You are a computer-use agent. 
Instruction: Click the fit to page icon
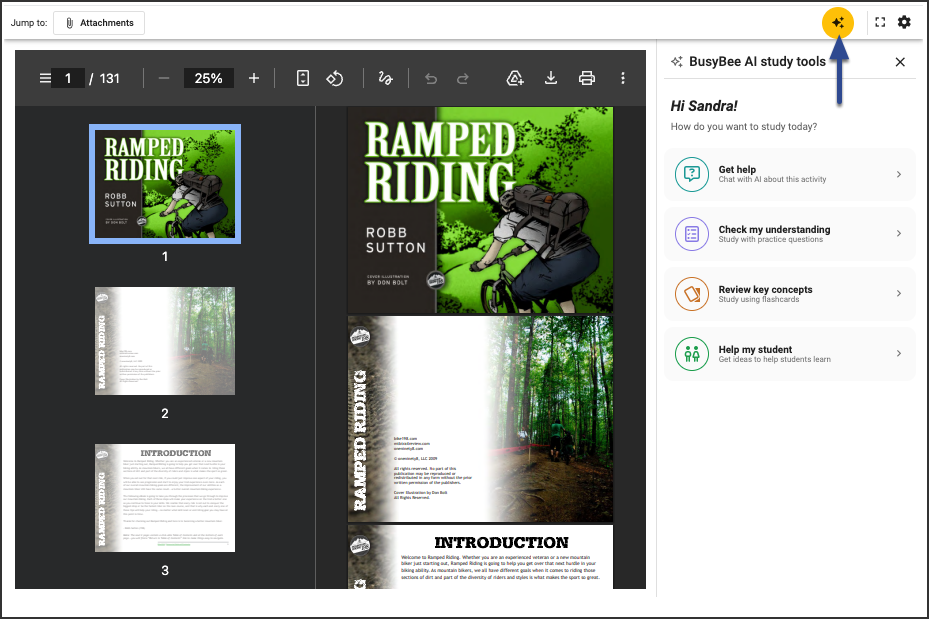pyautogui.click(x=303, y=78)
